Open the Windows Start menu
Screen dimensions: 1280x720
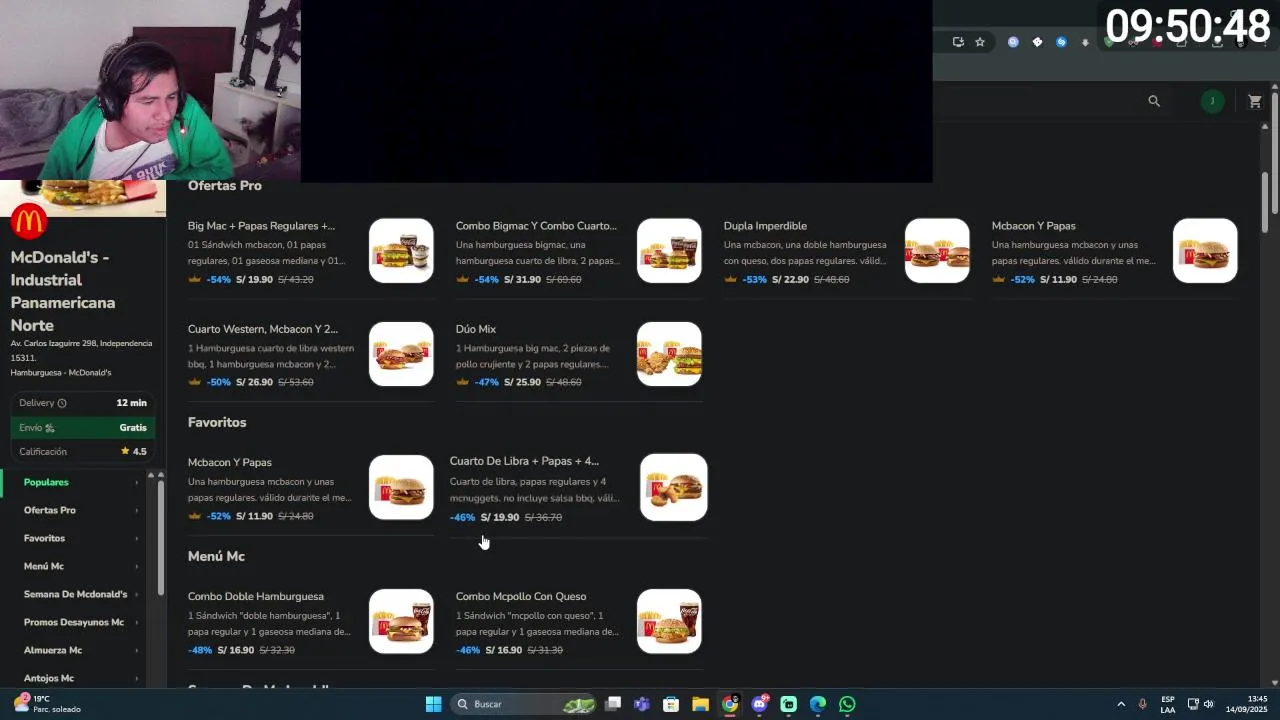[x=433, y=704]
